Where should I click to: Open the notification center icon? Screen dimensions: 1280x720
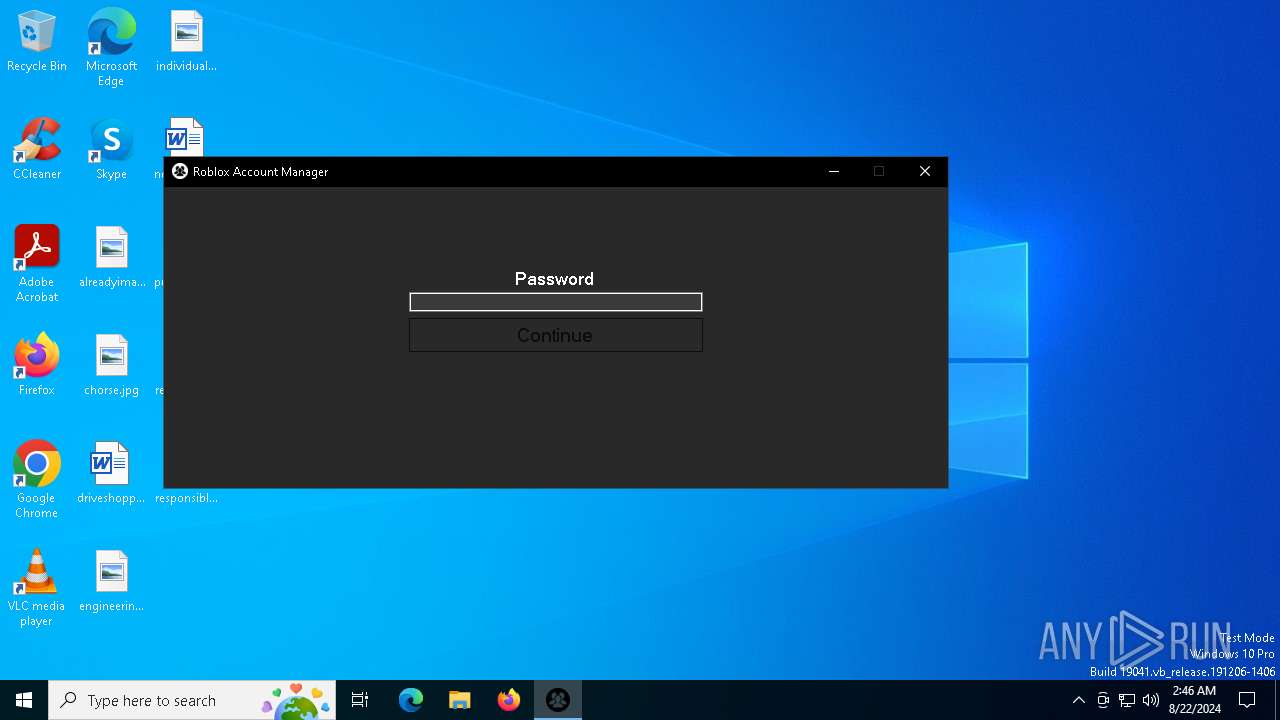pyautogui.click(x=1247, y=700)
